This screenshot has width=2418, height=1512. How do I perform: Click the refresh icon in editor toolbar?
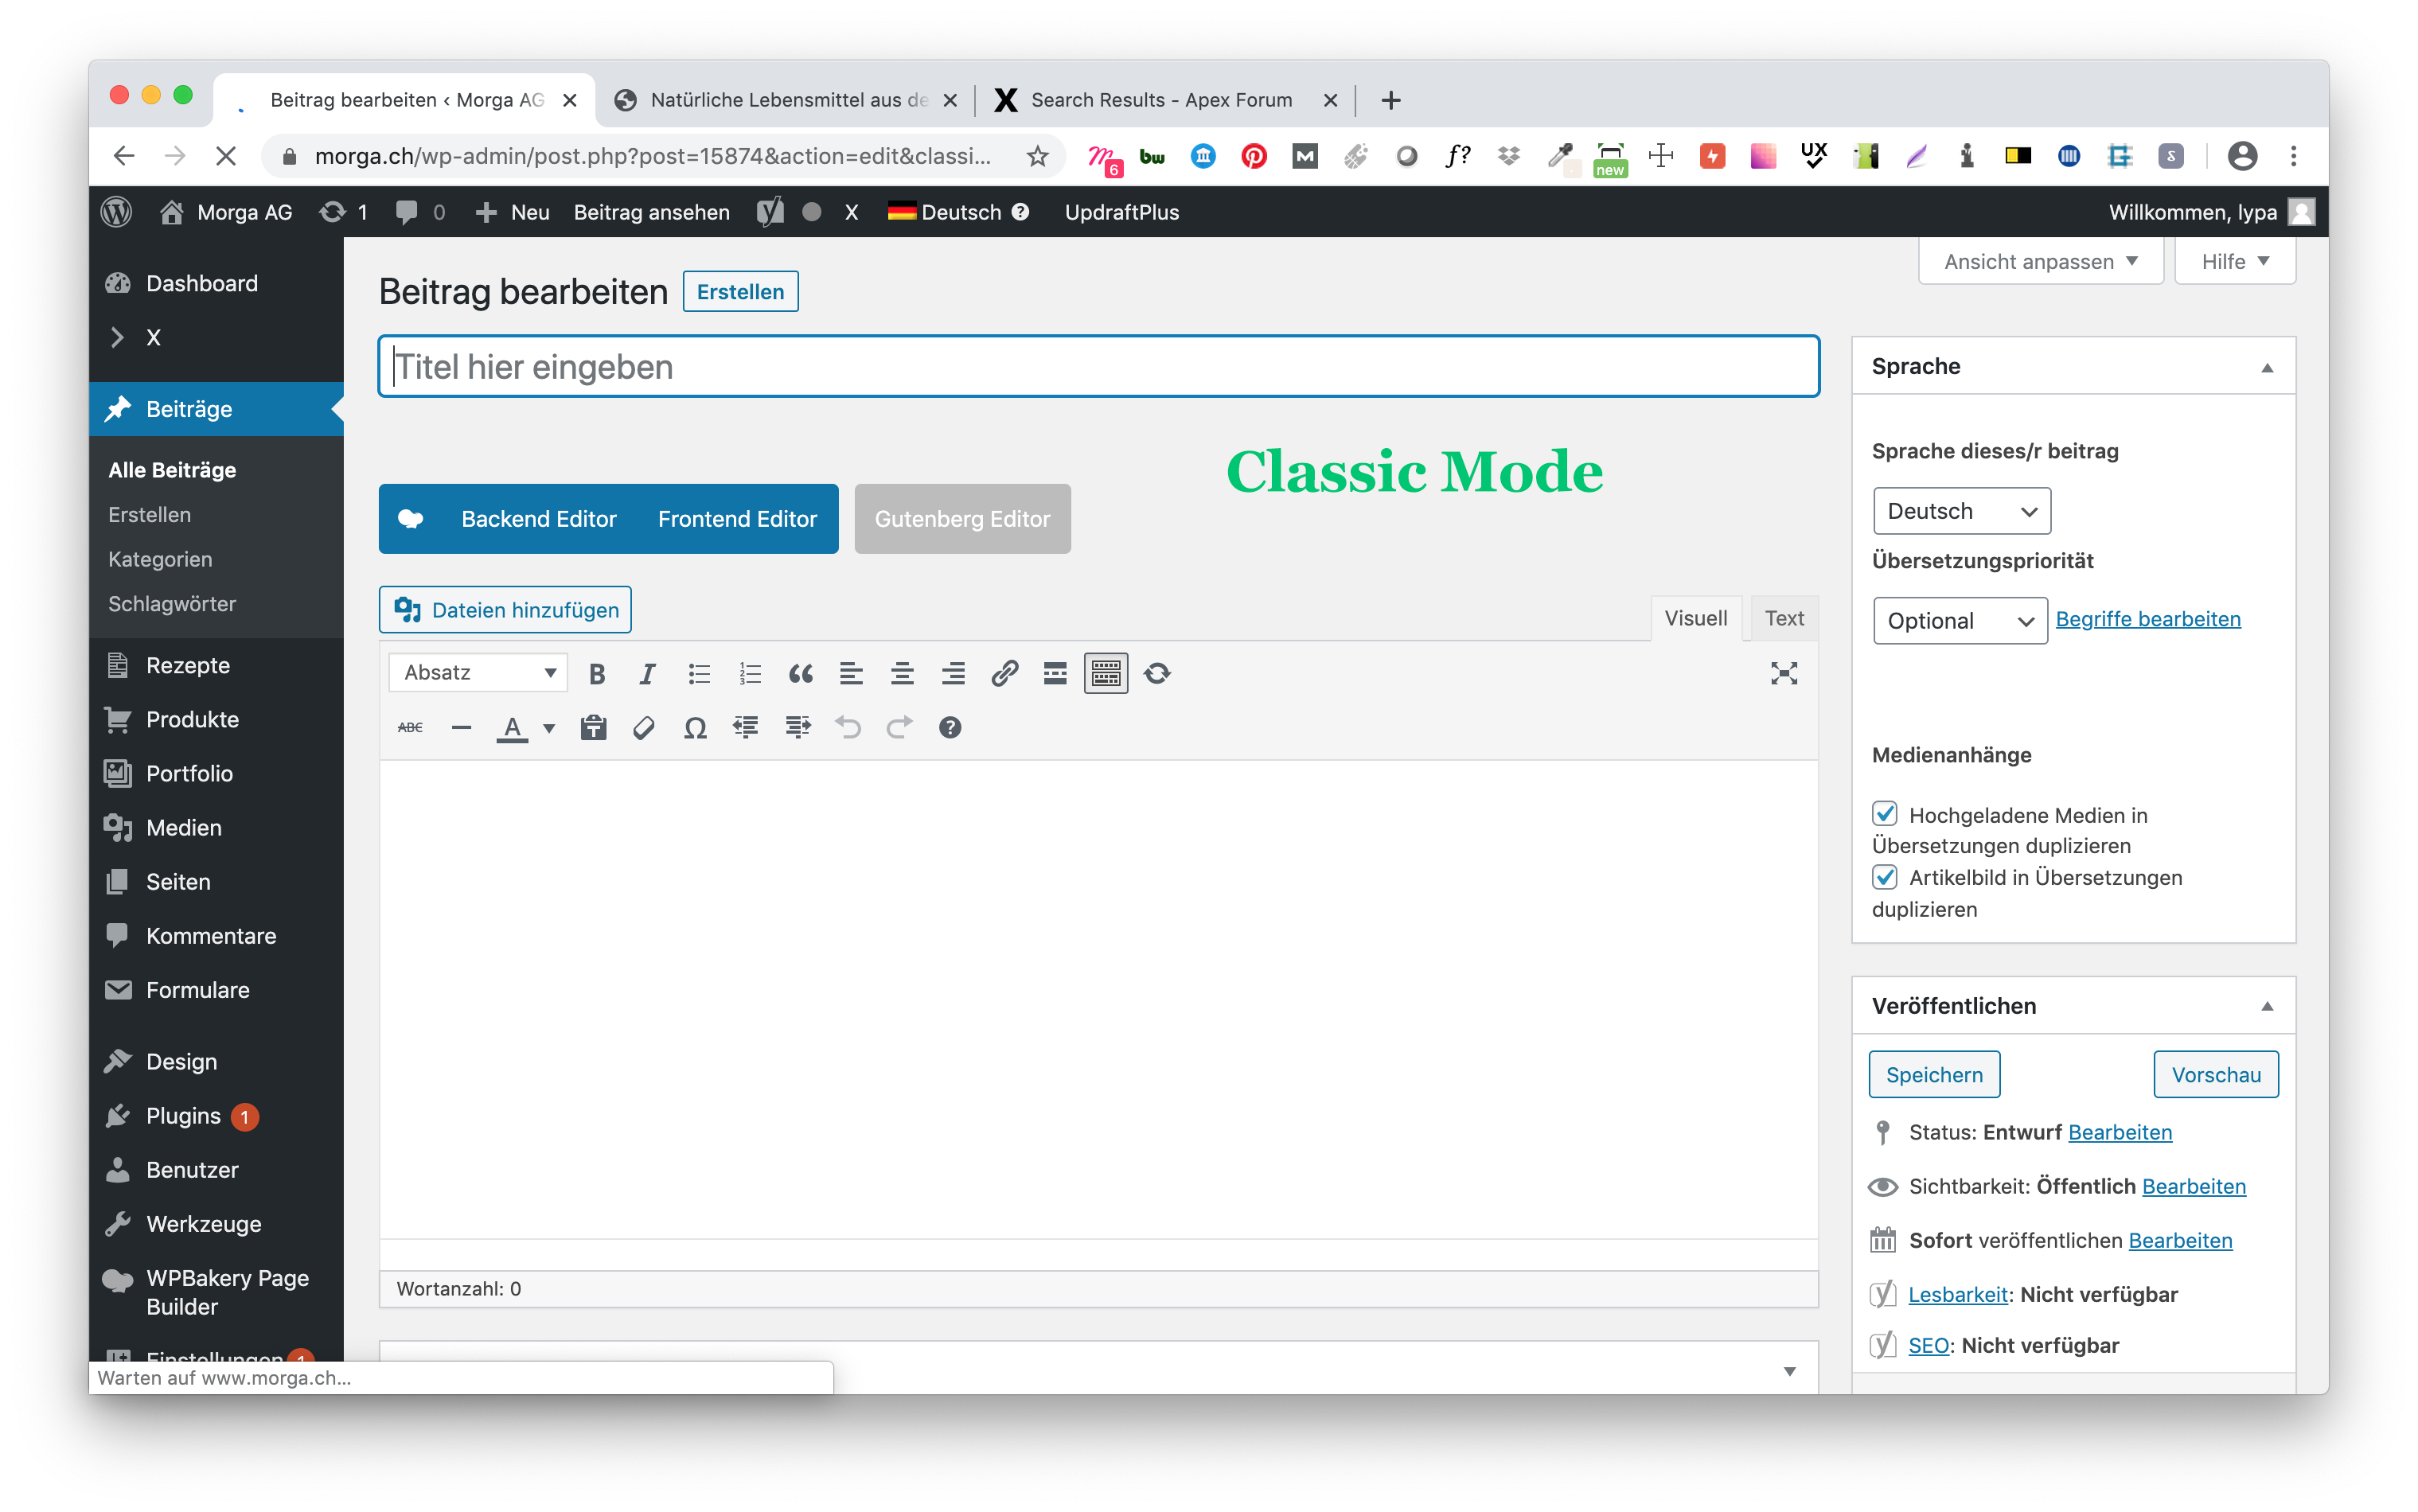click(x=1157, y=674)
